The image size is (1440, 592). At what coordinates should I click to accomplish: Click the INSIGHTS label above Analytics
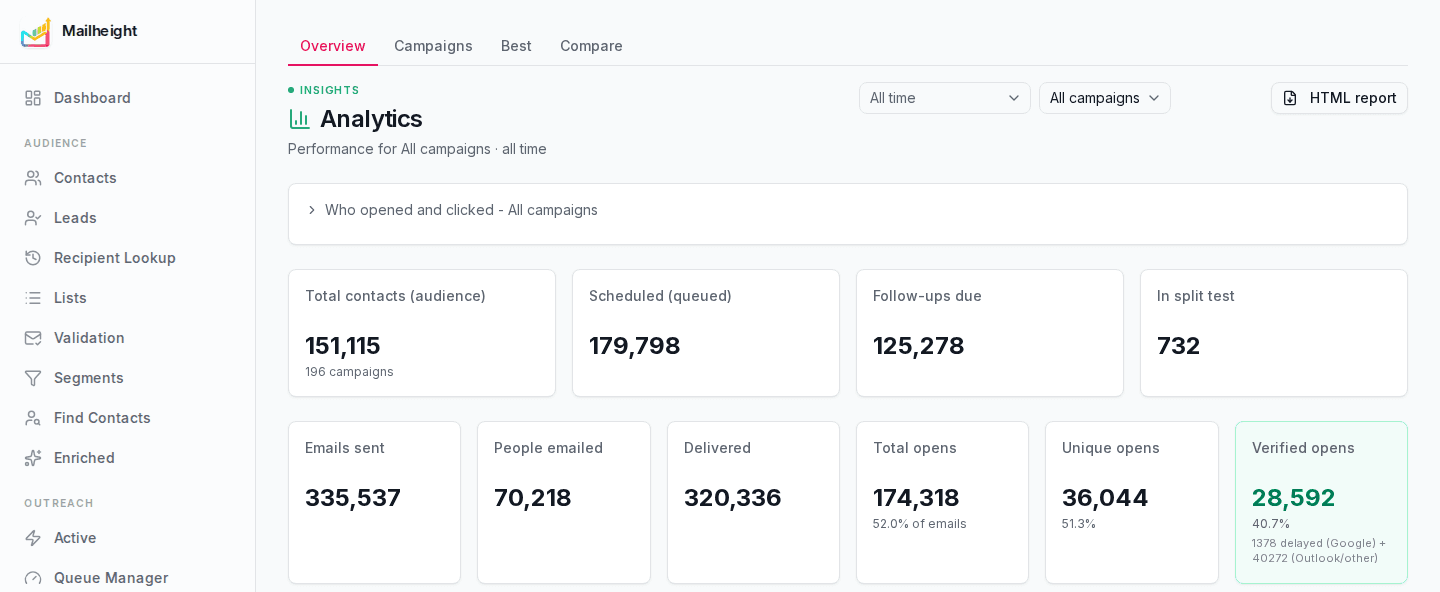[x=330, y=90]
